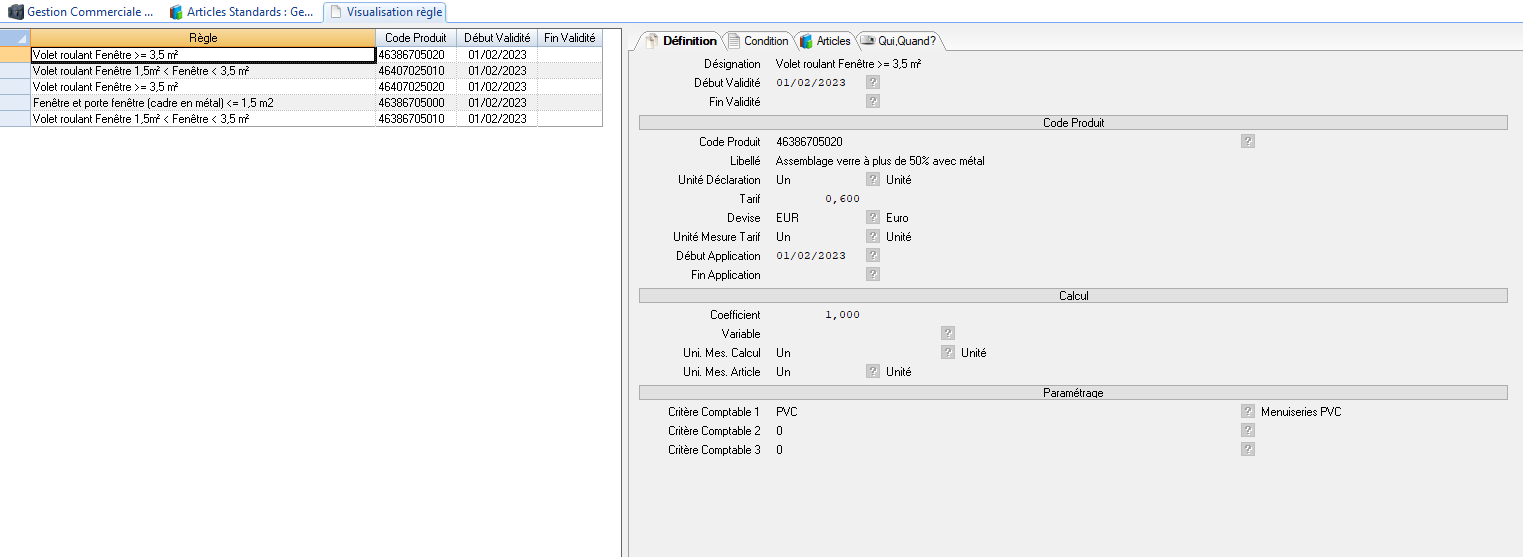Click the Fin Validité column header
The width and height of the screenshot is (1523, 557).
click(569, 38)
